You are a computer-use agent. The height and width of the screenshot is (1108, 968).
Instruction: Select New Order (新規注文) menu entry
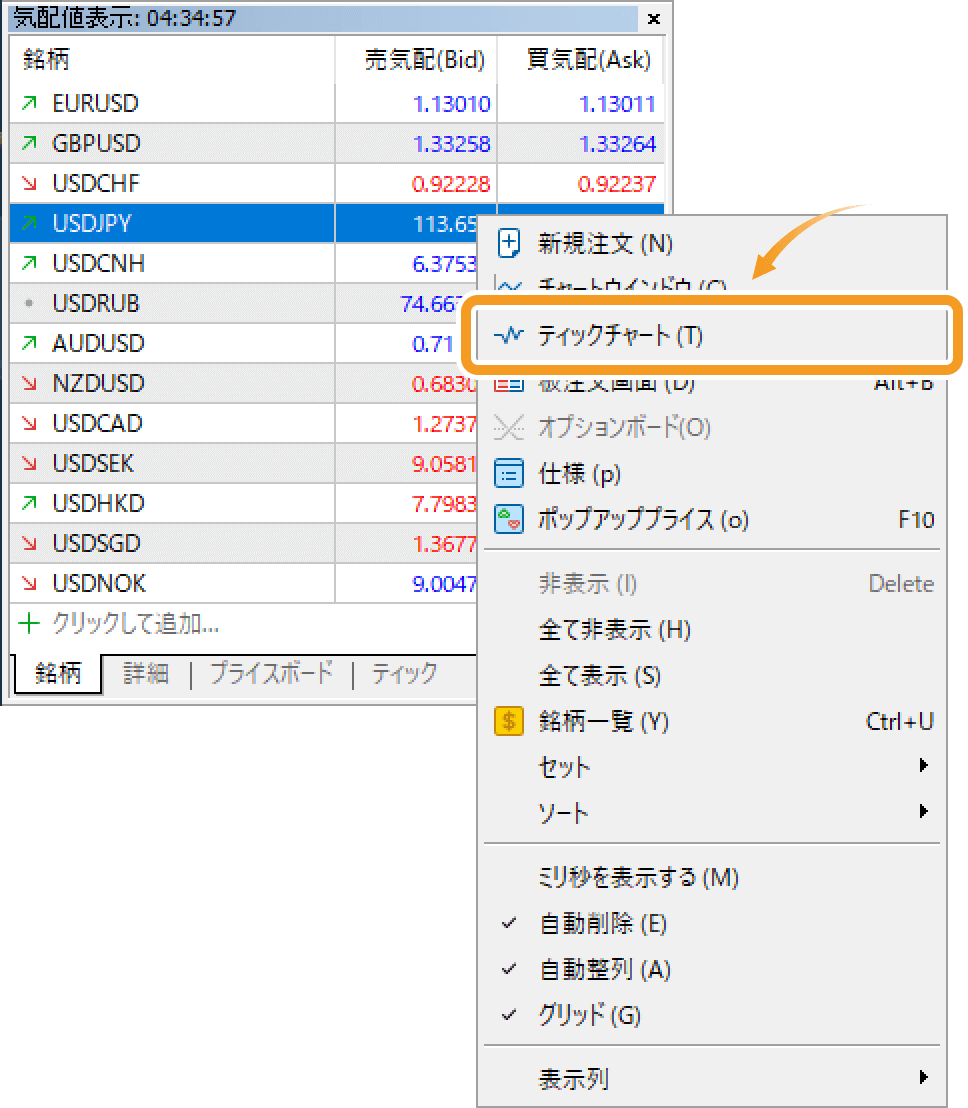(x=712, y=243)
